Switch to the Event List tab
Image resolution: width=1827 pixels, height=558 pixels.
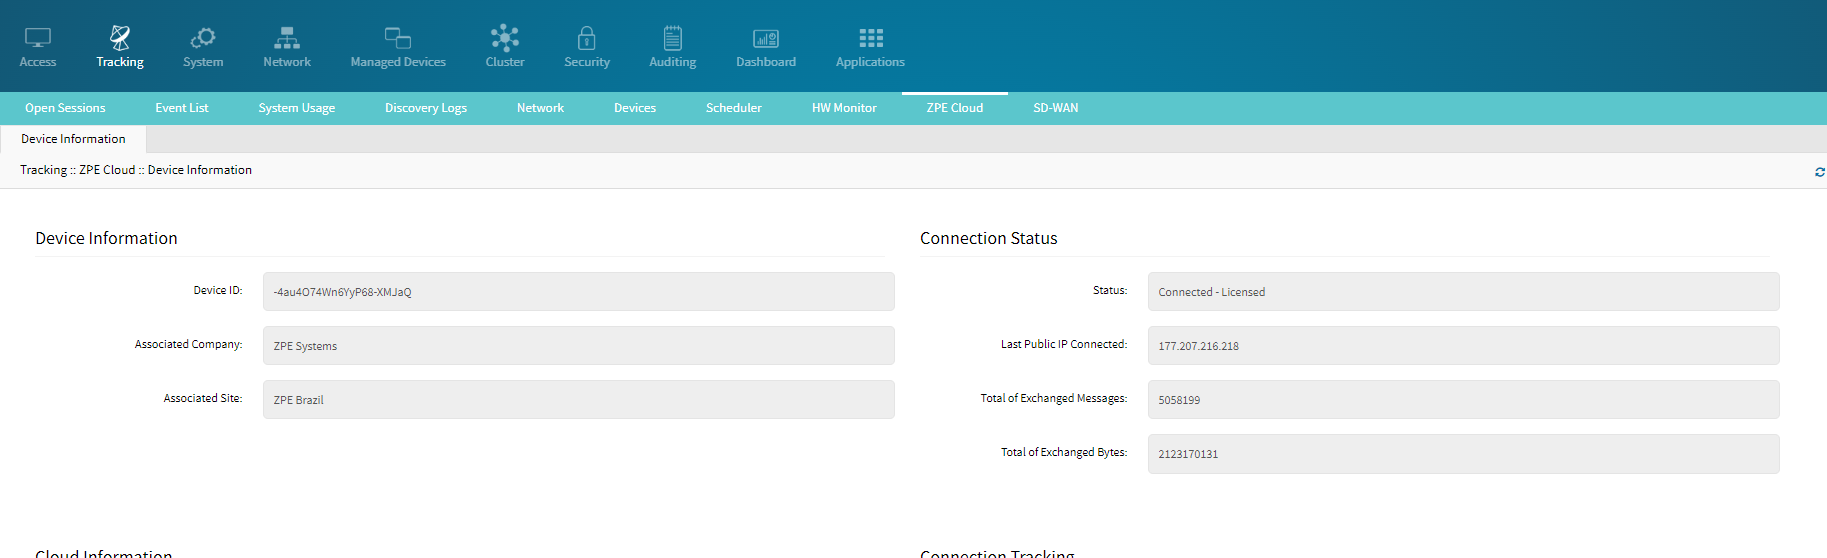[182, 108]
